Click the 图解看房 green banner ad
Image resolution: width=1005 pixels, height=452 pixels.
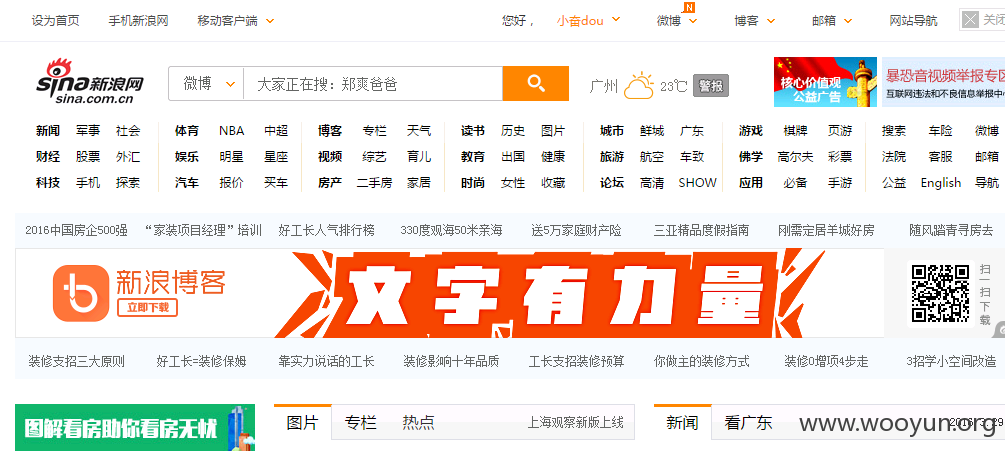135,427
